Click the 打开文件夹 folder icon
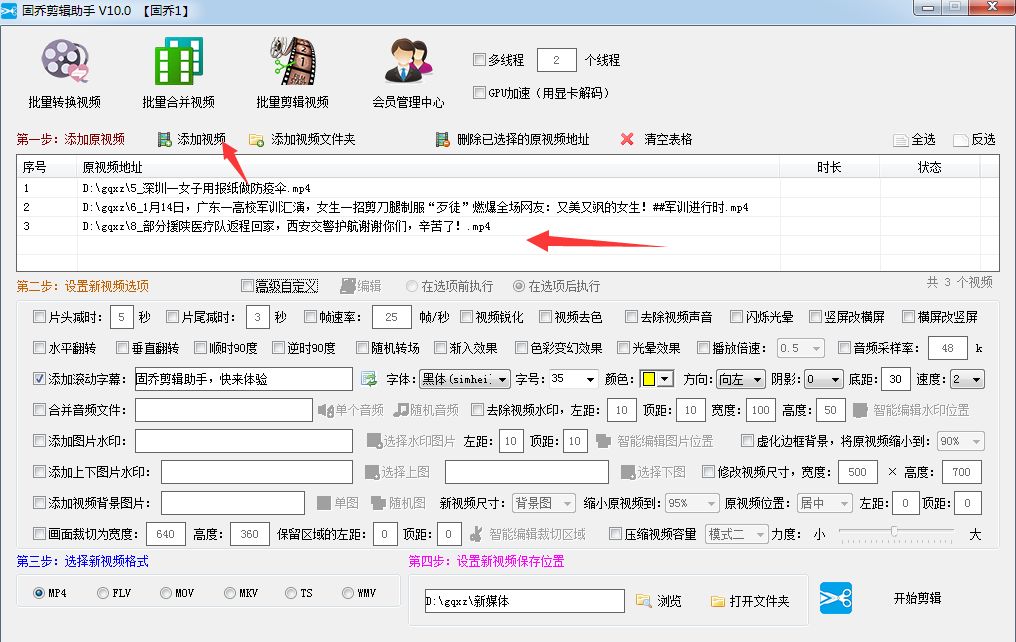Screen dimensions: 1016x642 pos(717,601)
